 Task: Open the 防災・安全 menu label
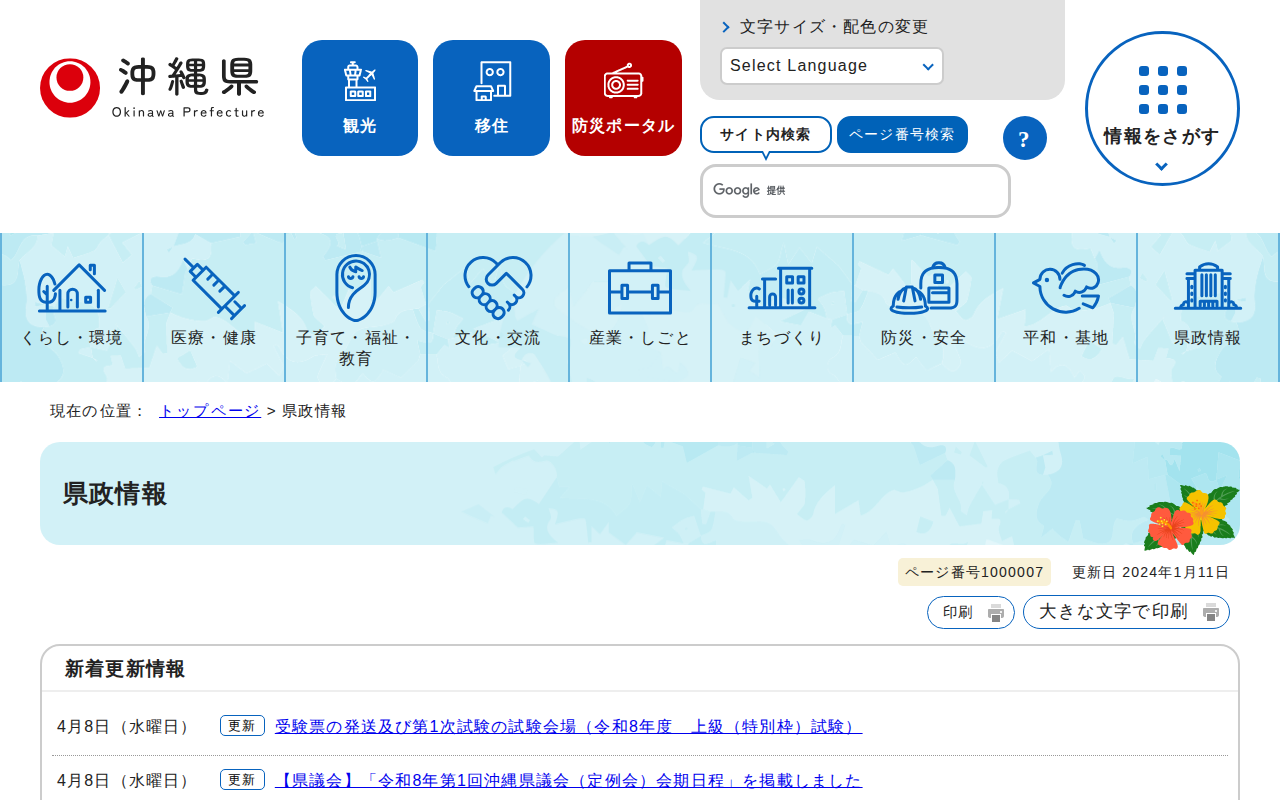click(x=924, y=338)
